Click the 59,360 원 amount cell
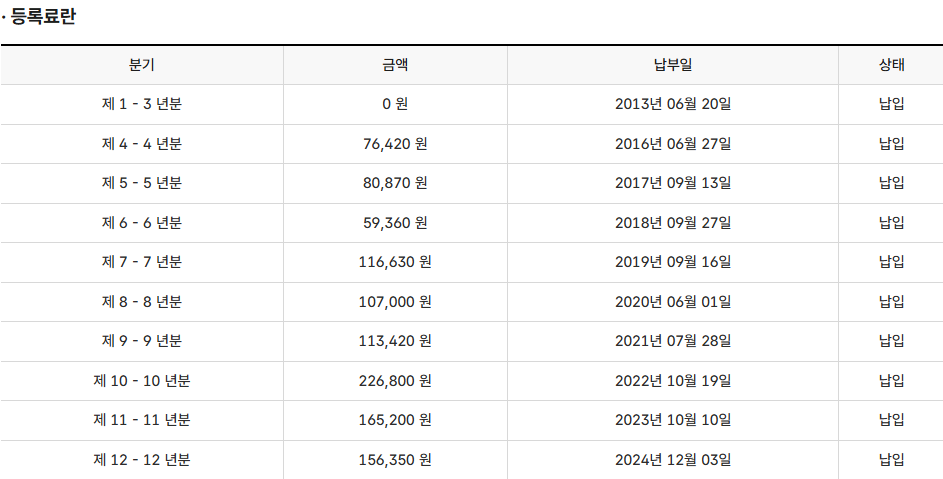The height and width of the screenshot is (479, 943). tap(395, 223)
